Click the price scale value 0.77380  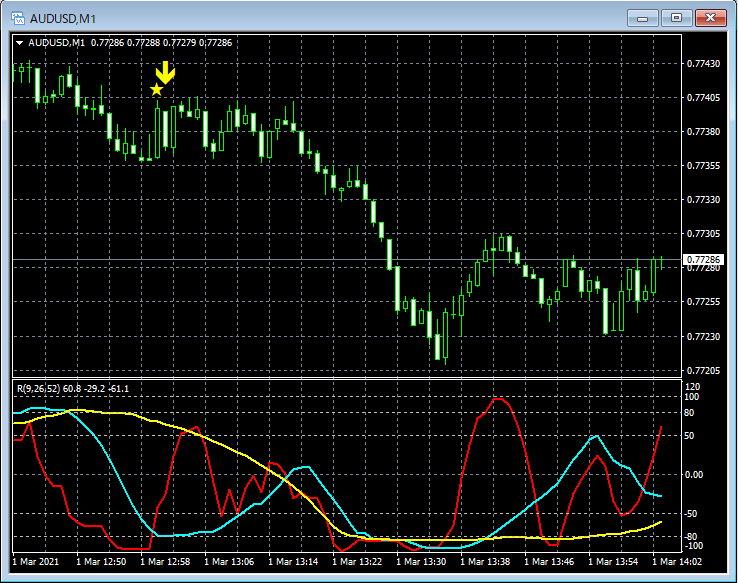703,131
